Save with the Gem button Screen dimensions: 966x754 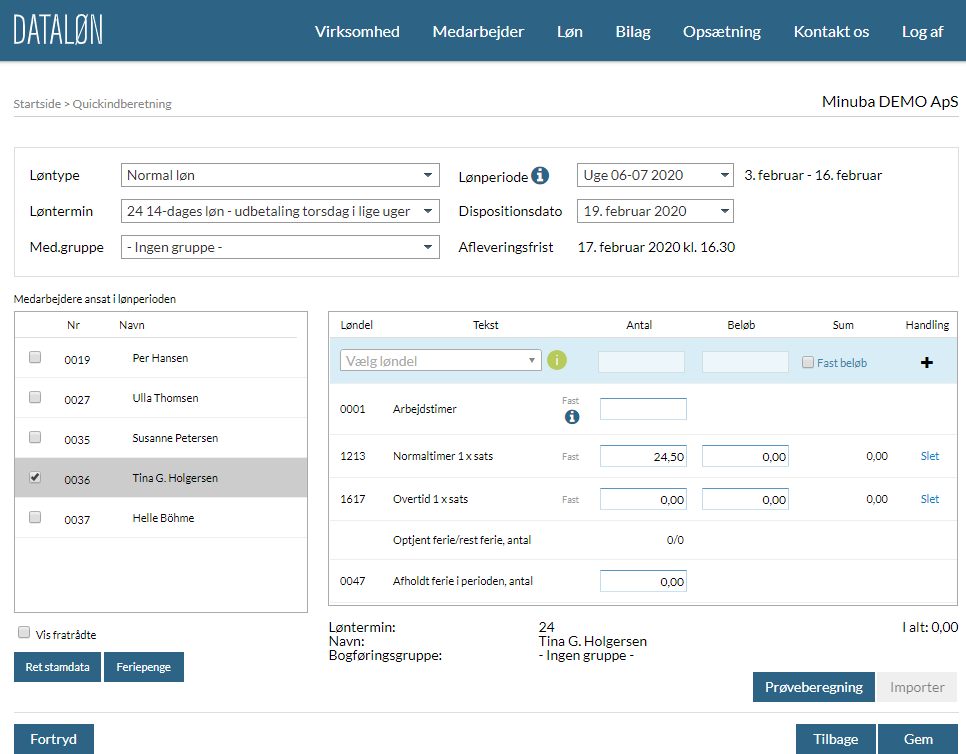click(918, 739)
